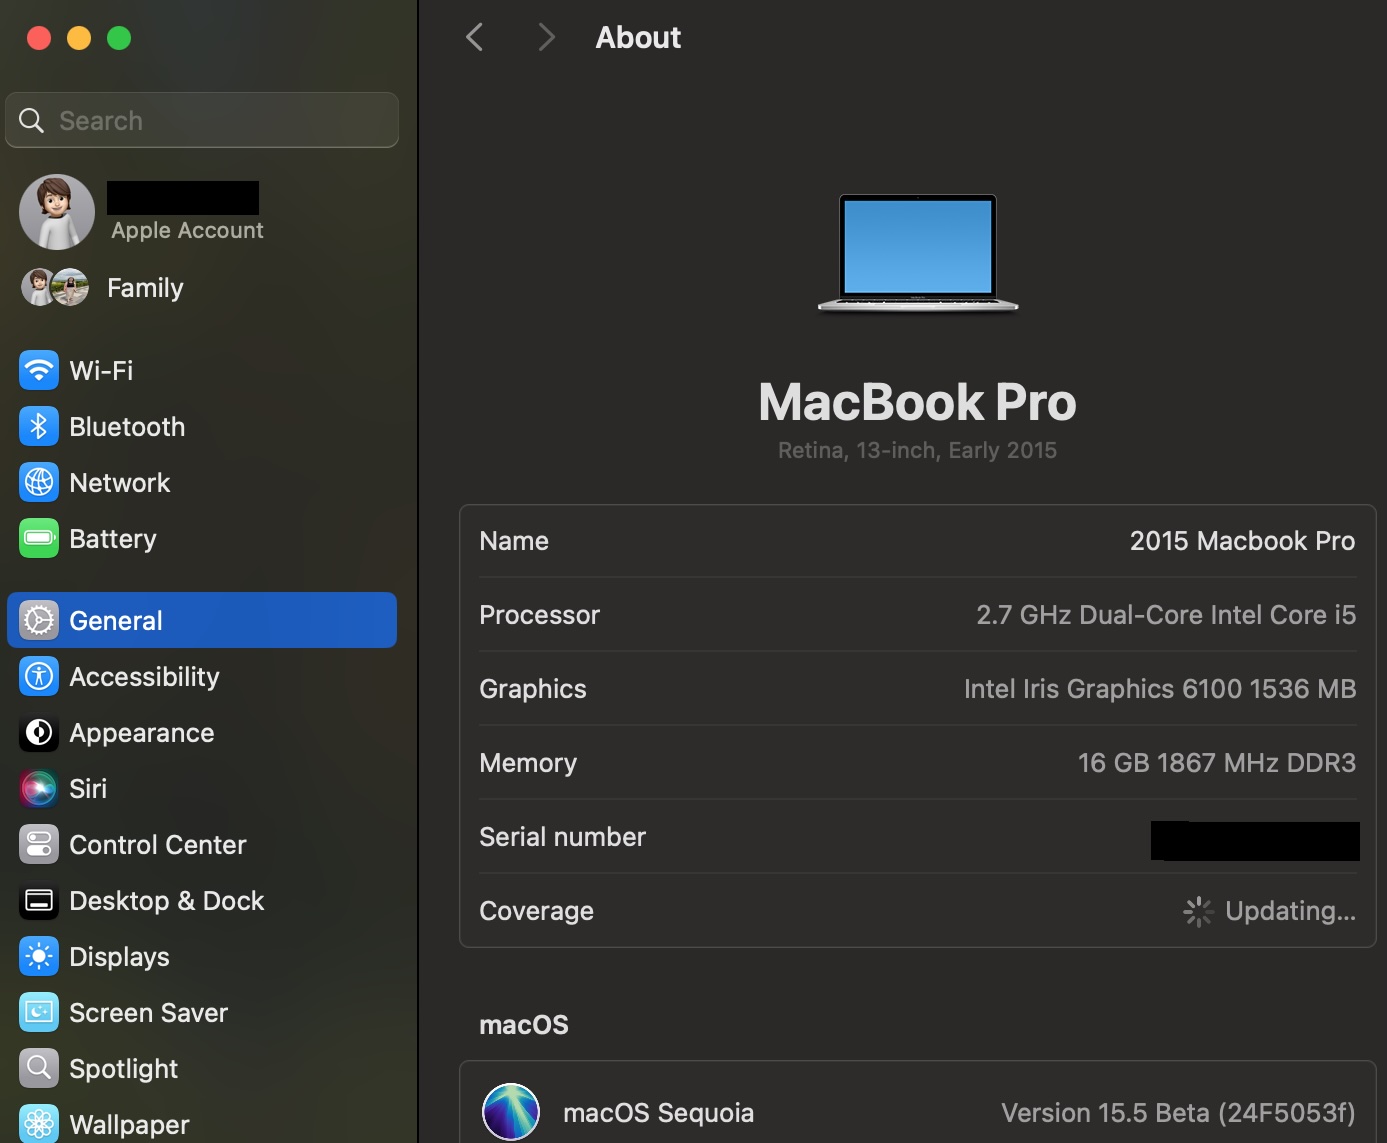This screenshot has height=1143, width=1387.
Task: Click the Wallpaper flower icon
Action: 39,1123
